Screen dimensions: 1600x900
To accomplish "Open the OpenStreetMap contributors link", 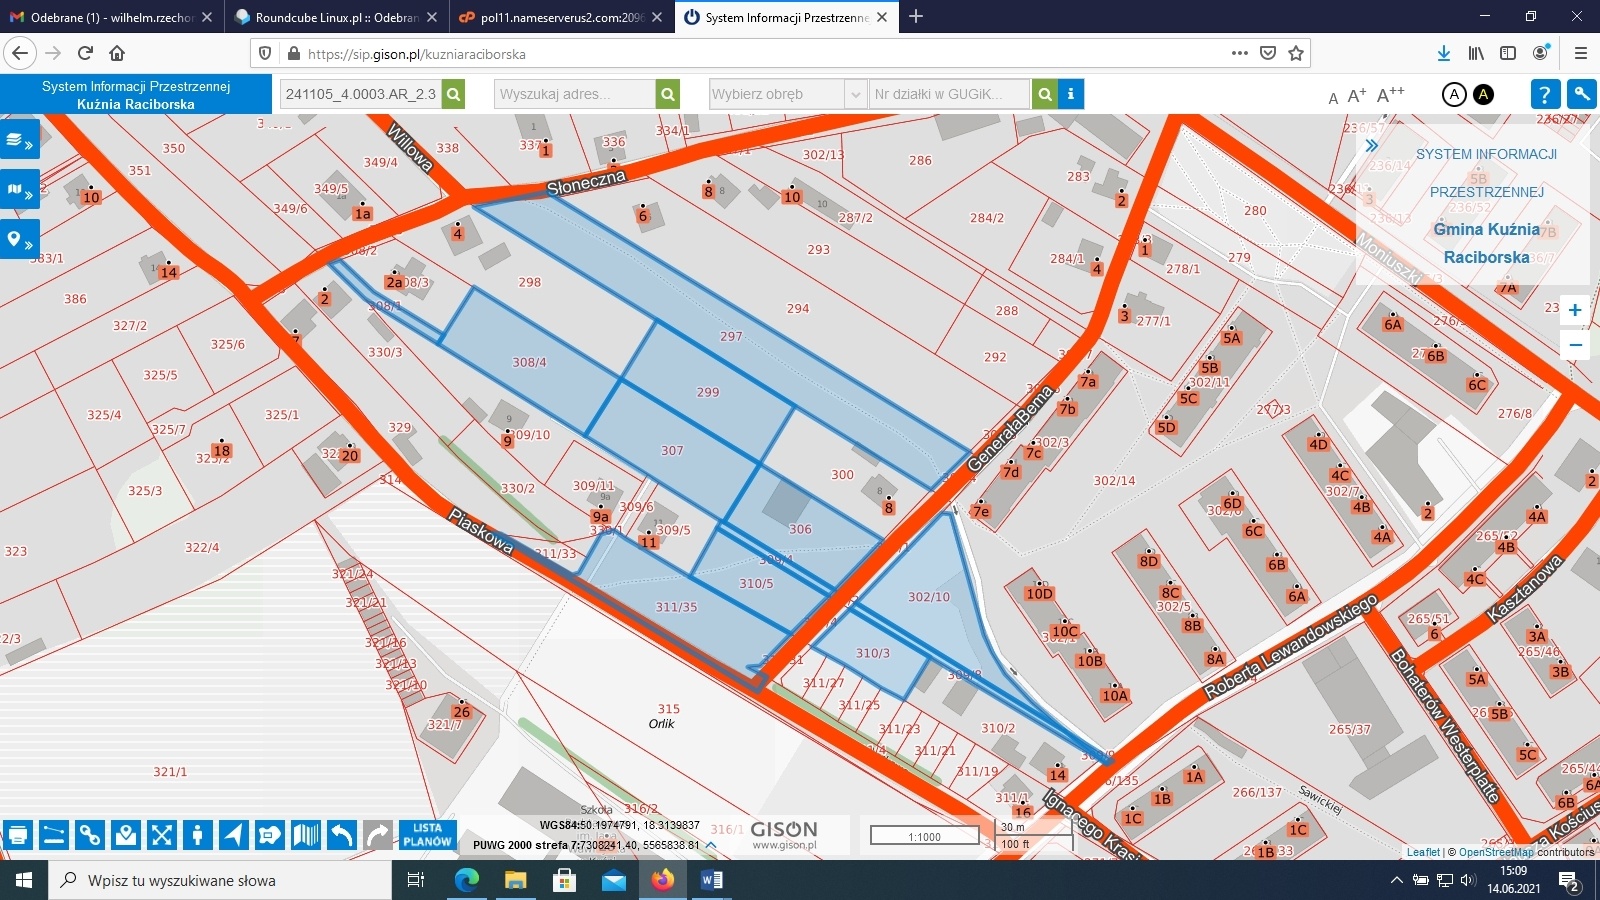I will point(1493,853).
